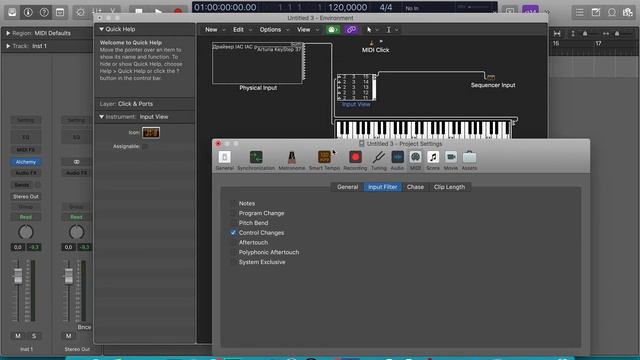Screen dimensions: 640x360
Task: Uncheck the Control Changes filter checkbox
Action: (233, 233)
